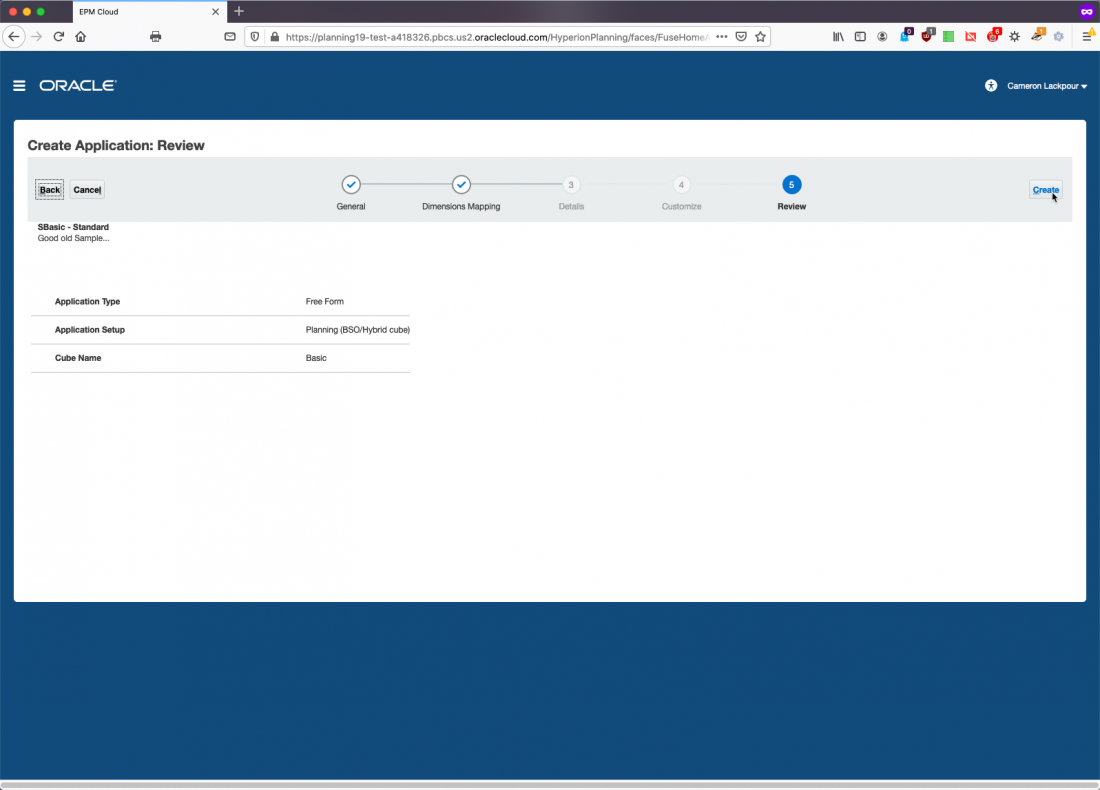Open the Firefox application menu
The height and width of the screenshot is (790, 1100).
(1088, 35)
